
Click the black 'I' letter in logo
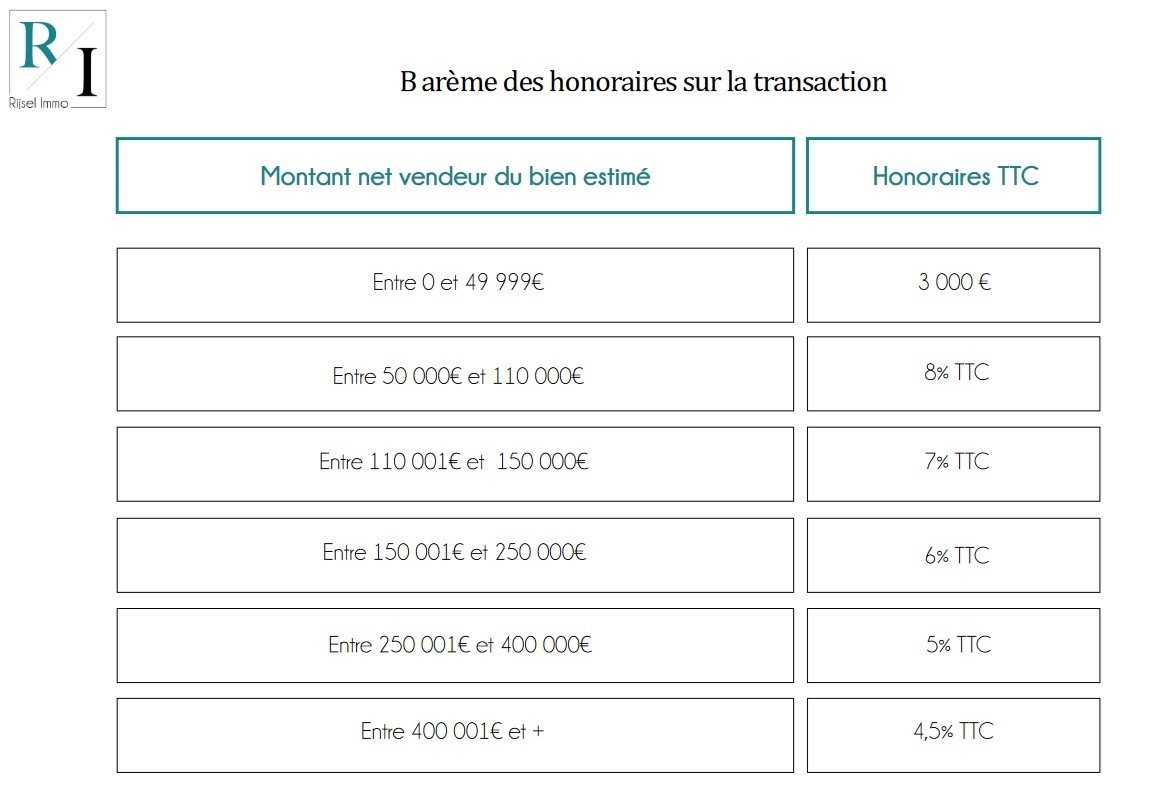click(x=87, y=72)
